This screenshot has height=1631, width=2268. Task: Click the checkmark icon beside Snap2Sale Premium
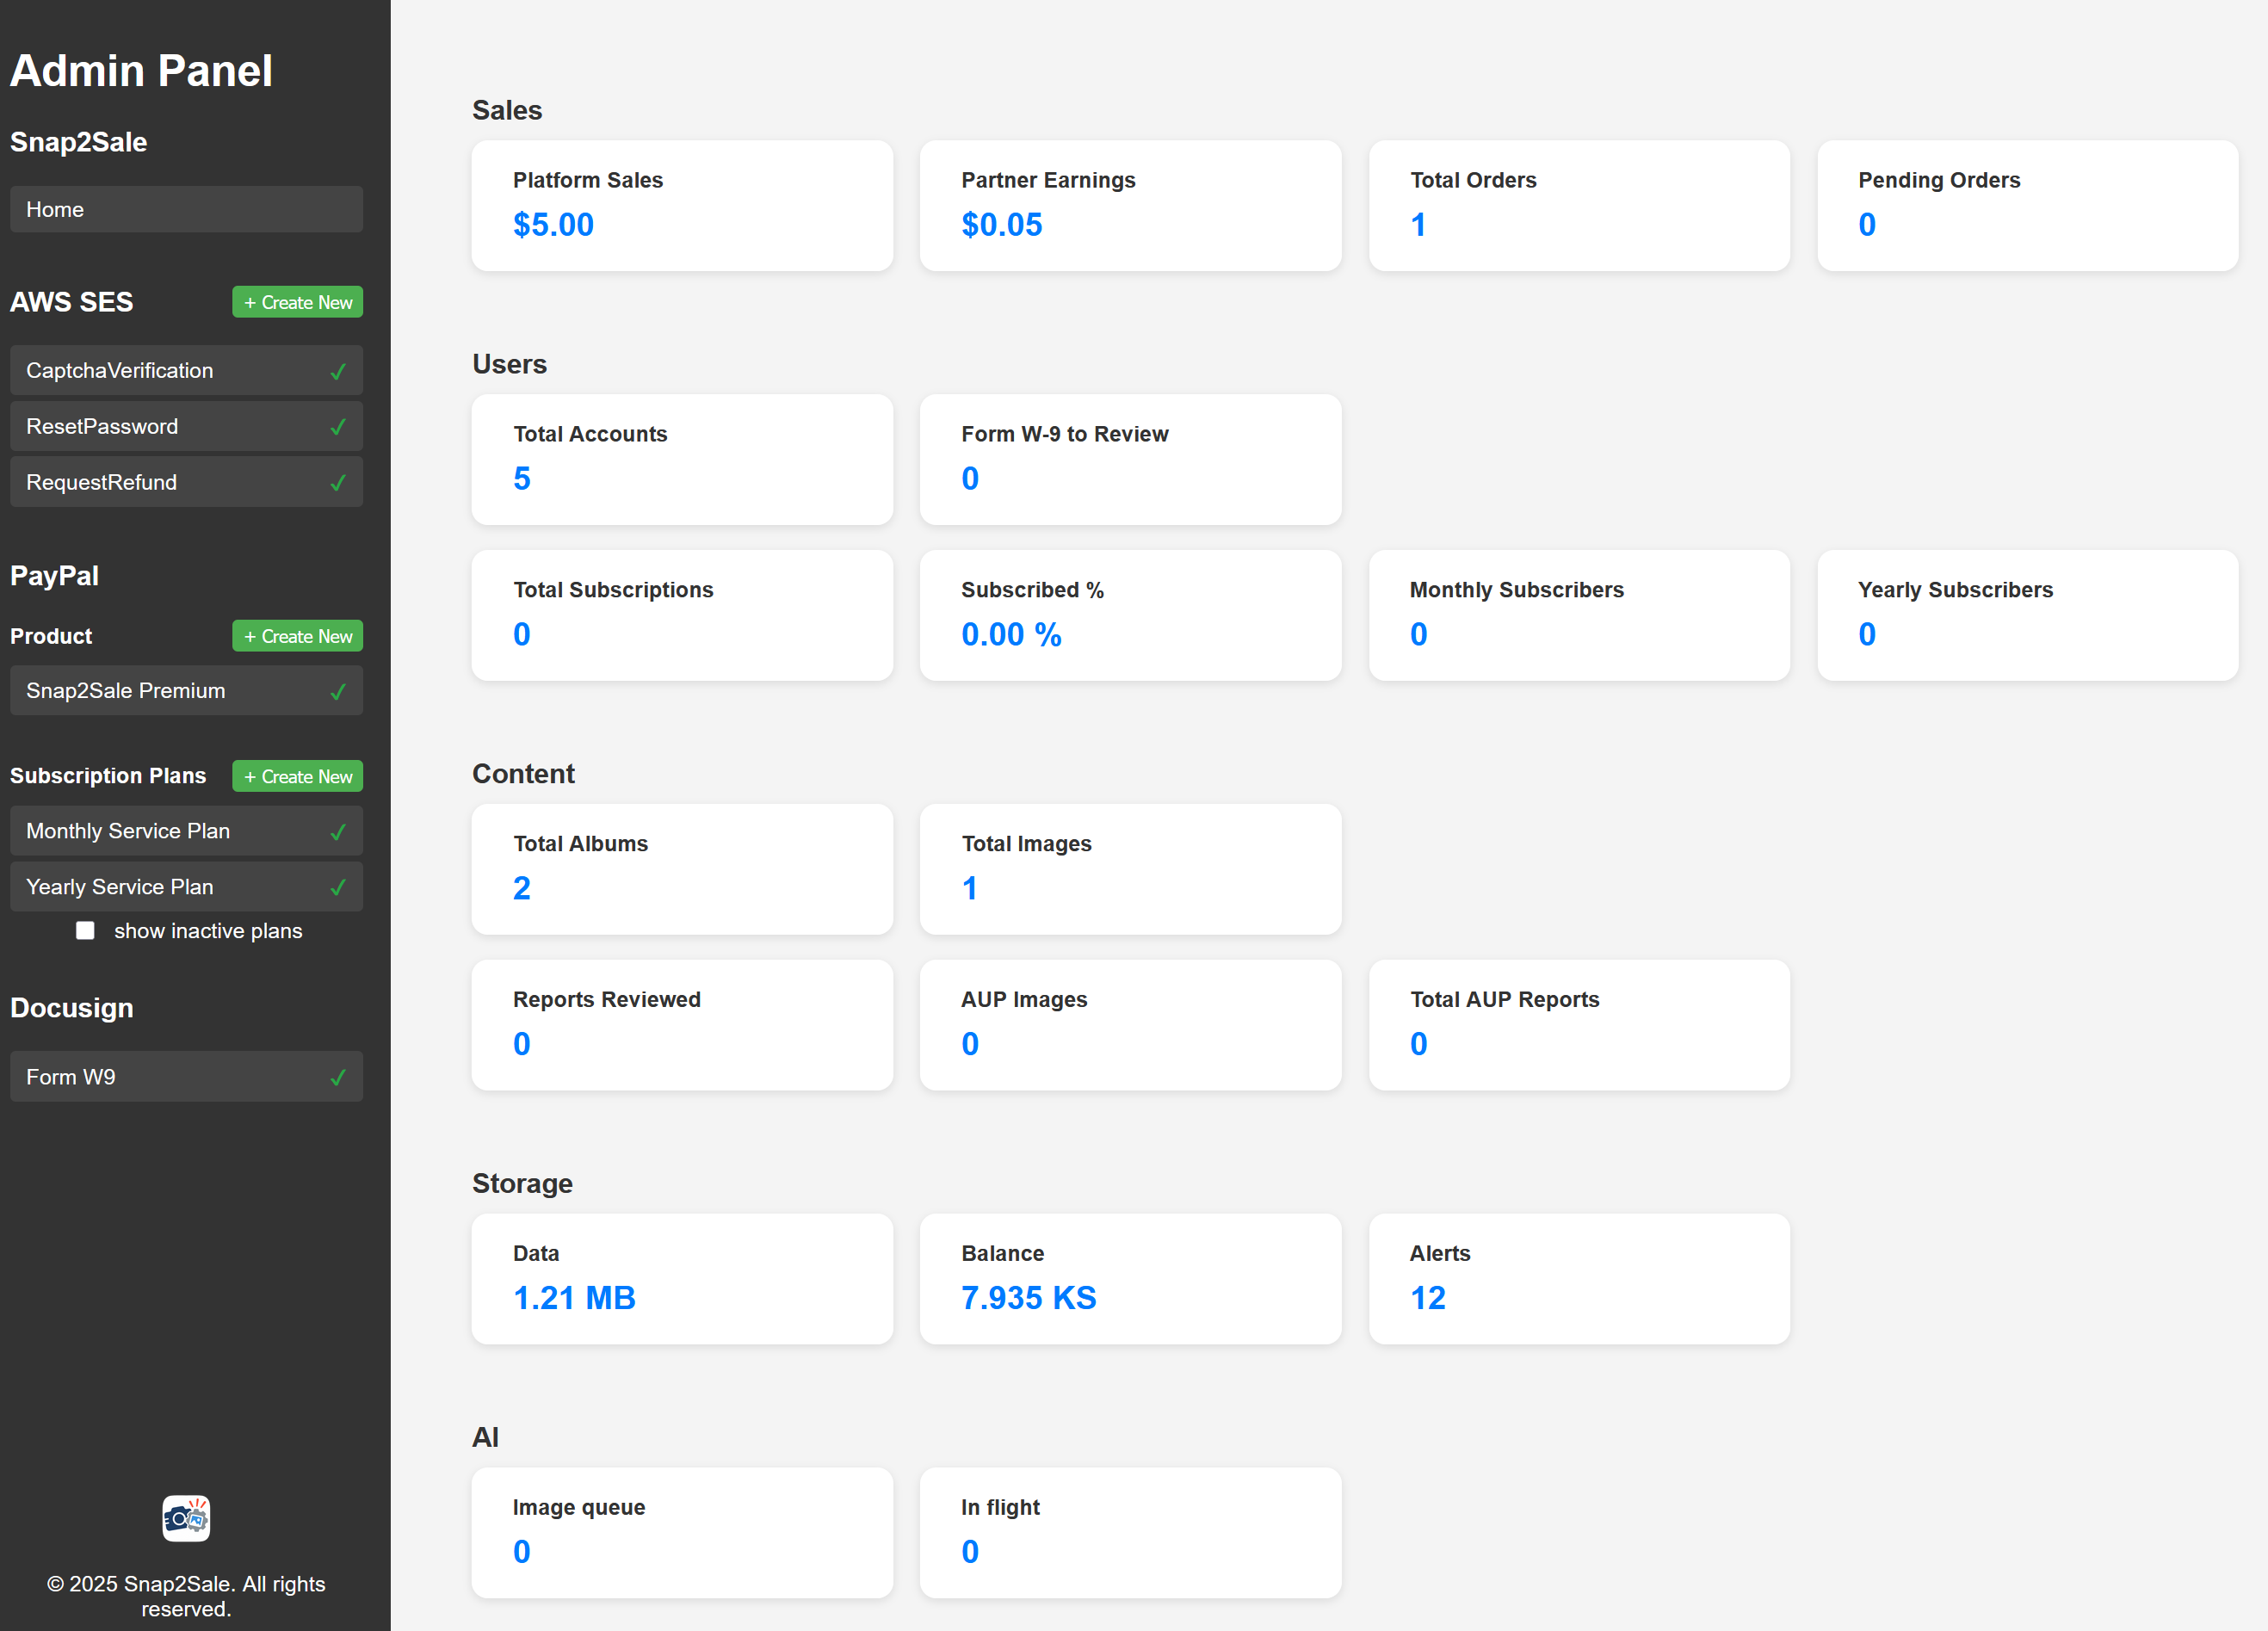pyautogui.click(x=338, y=691)
